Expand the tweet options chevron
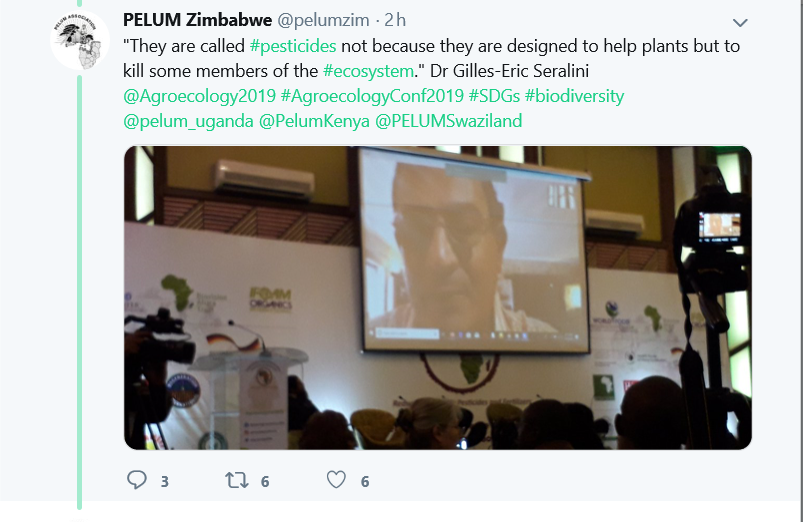Screen dimensions: 803x522 [740, 23]
